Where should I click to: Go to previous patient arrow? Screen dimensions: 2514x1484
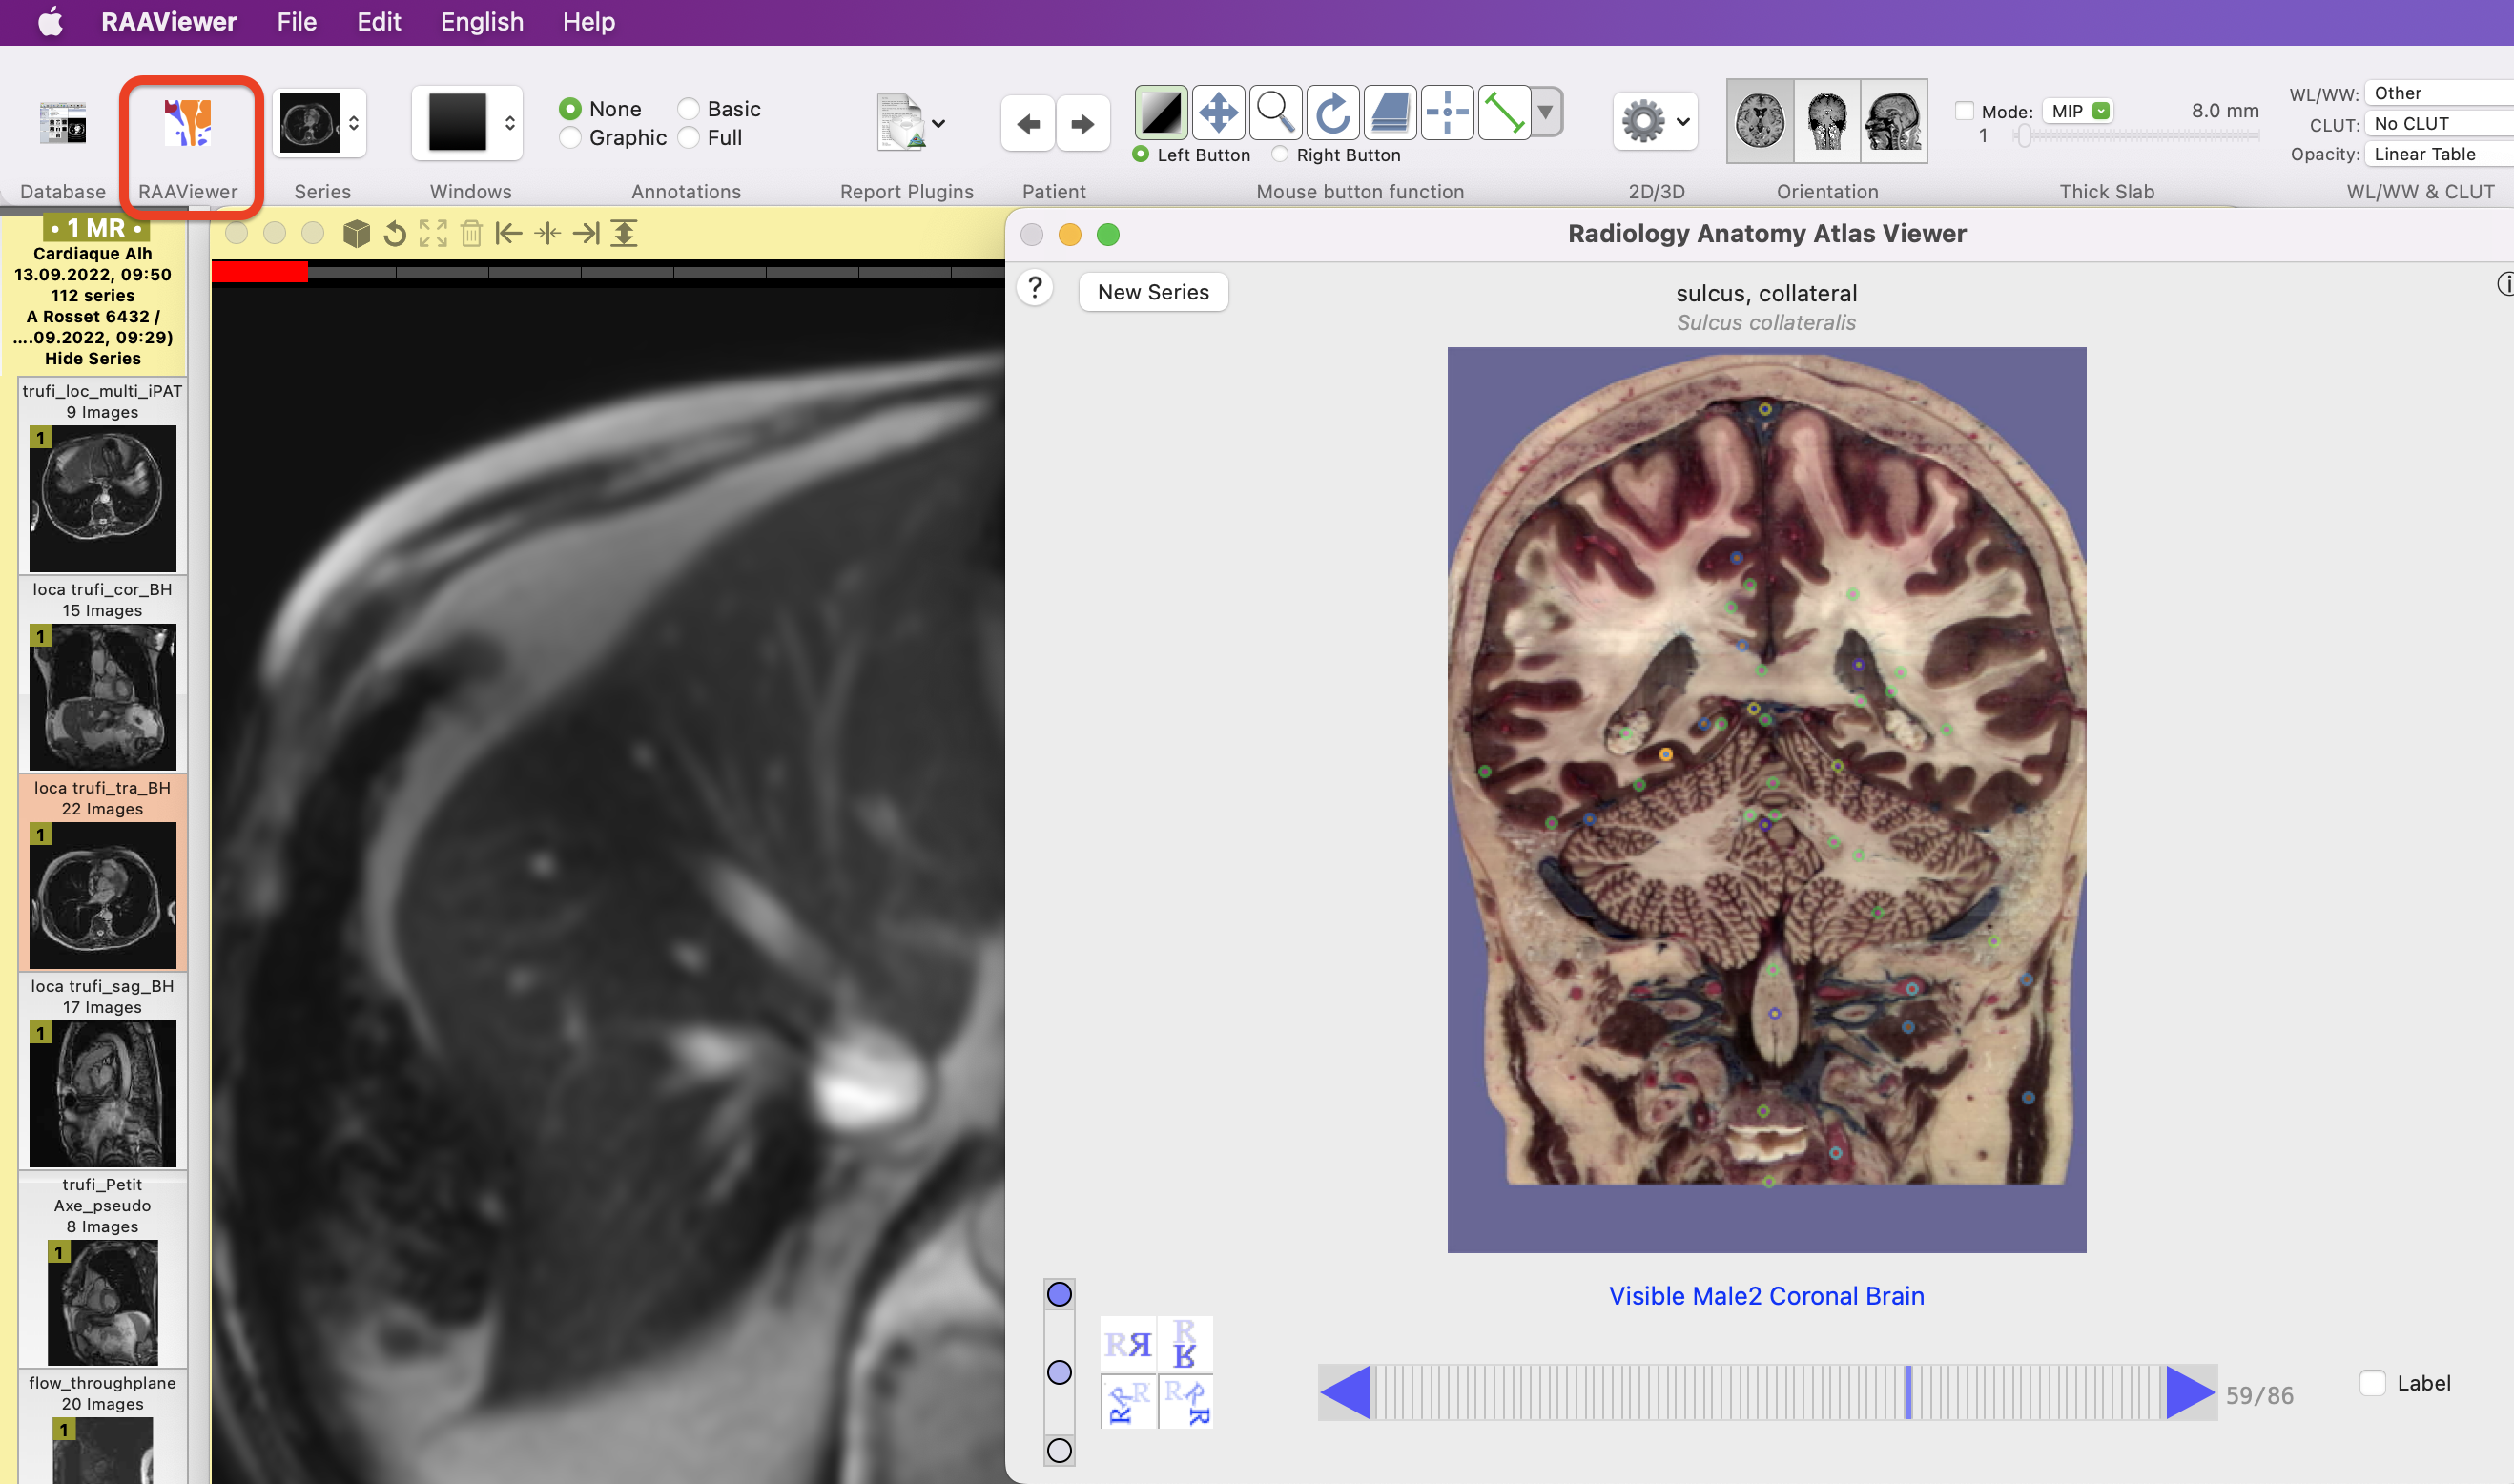pyautogui.click(x=1028, y=124)
